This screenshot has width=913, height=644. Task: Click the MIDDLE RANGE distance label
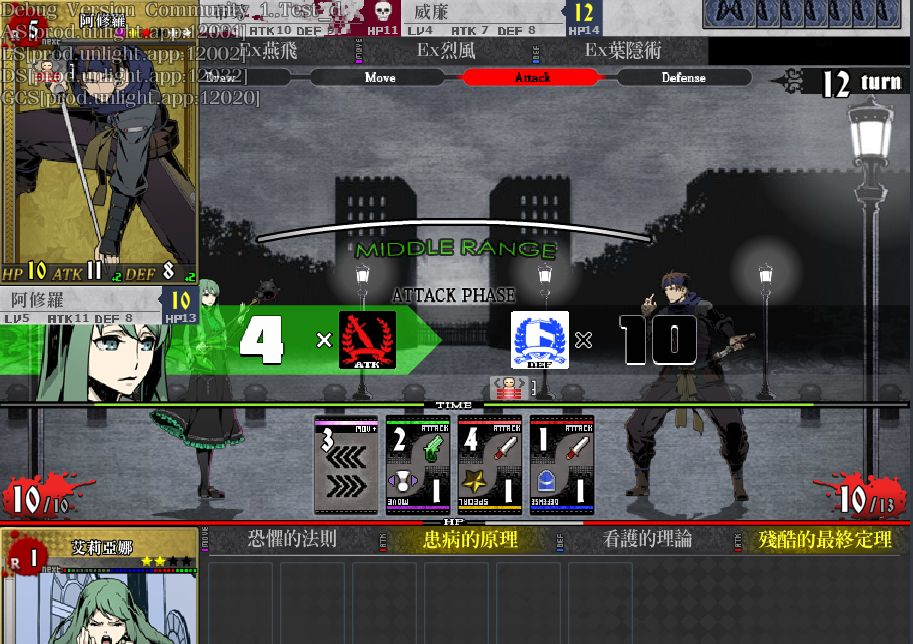point(456,249)
